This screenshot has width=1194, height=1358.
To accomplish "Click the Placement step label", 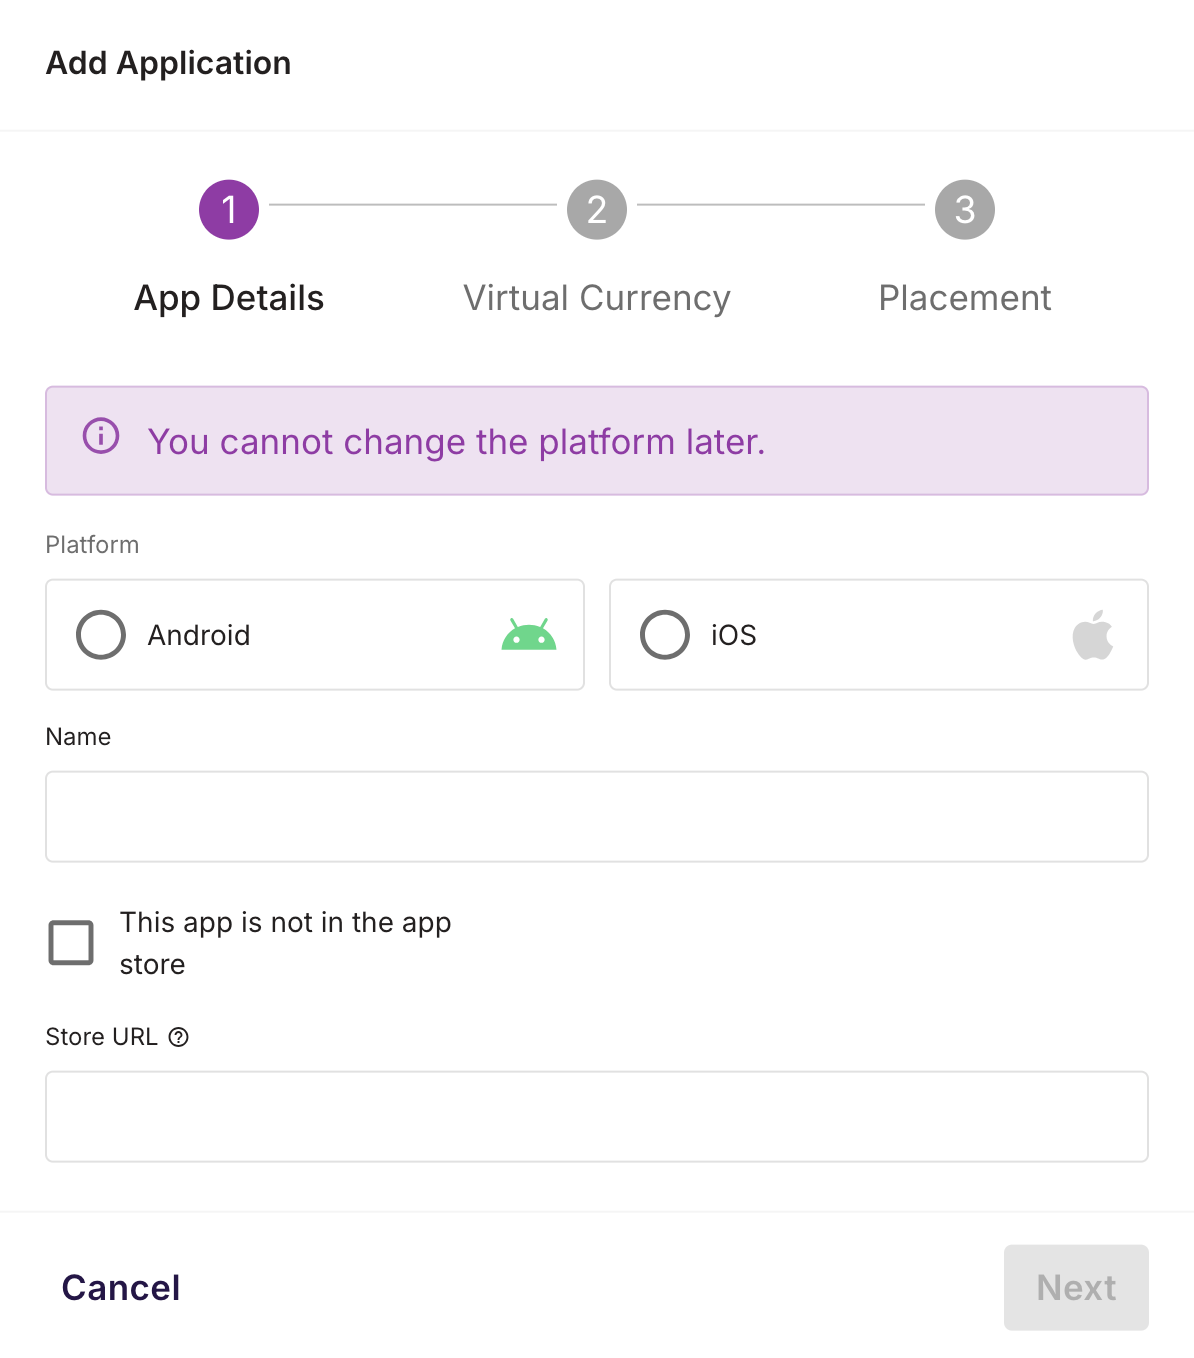I will coord(965,298).
